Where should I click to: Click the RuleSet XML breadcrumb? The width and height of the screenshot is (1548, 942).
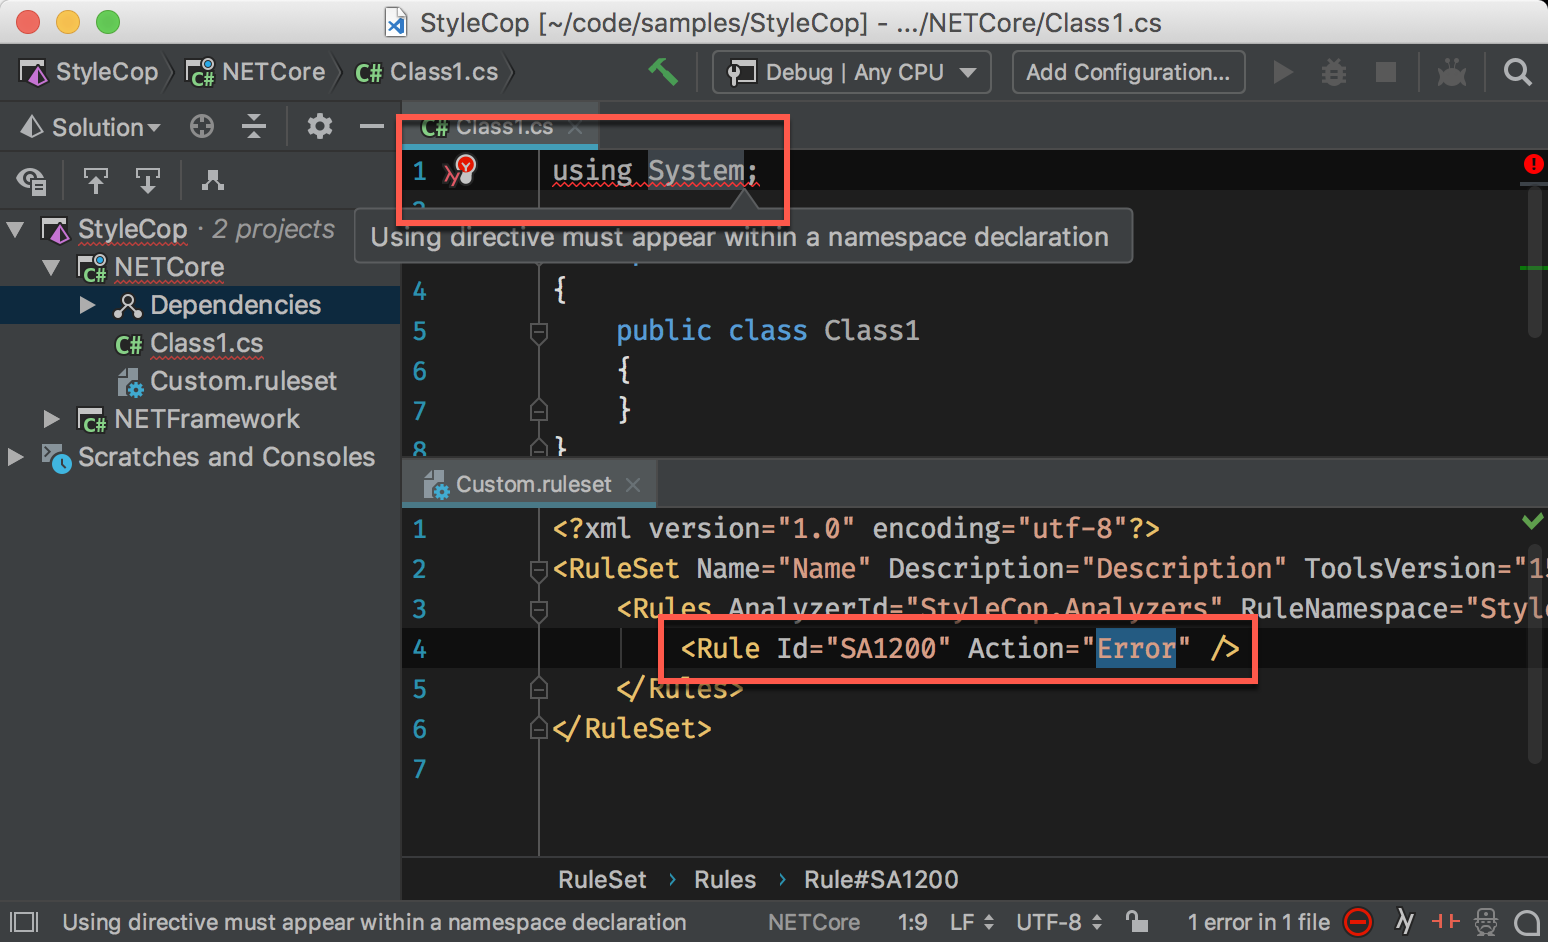click(x=602, y=879)
